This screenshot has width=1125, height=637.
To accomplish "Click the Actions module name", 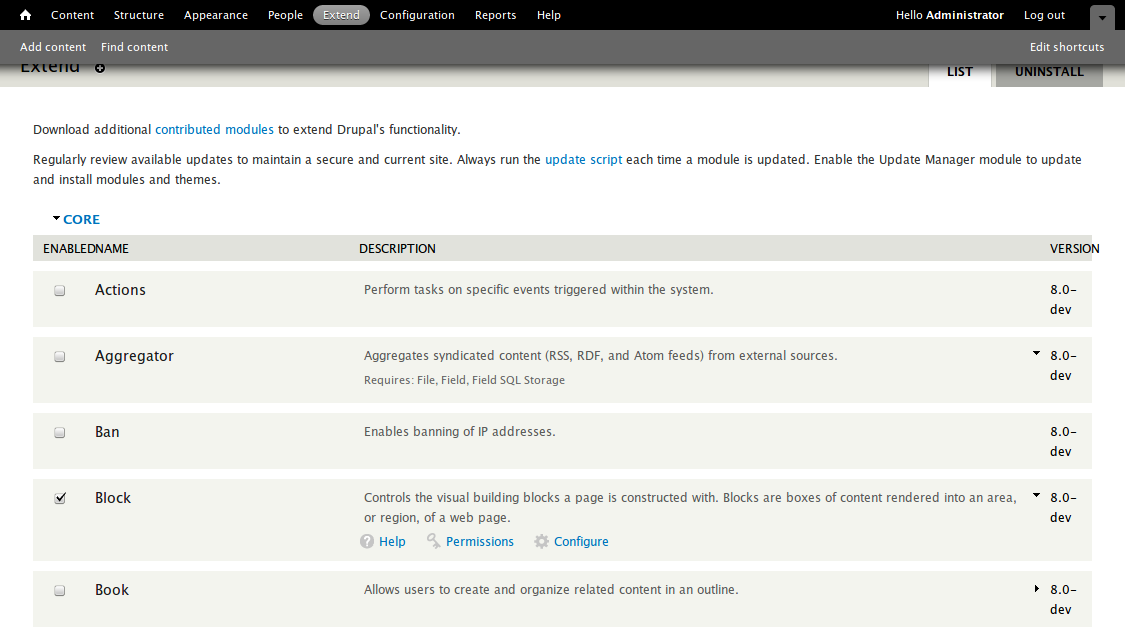I will pos(120,290).
